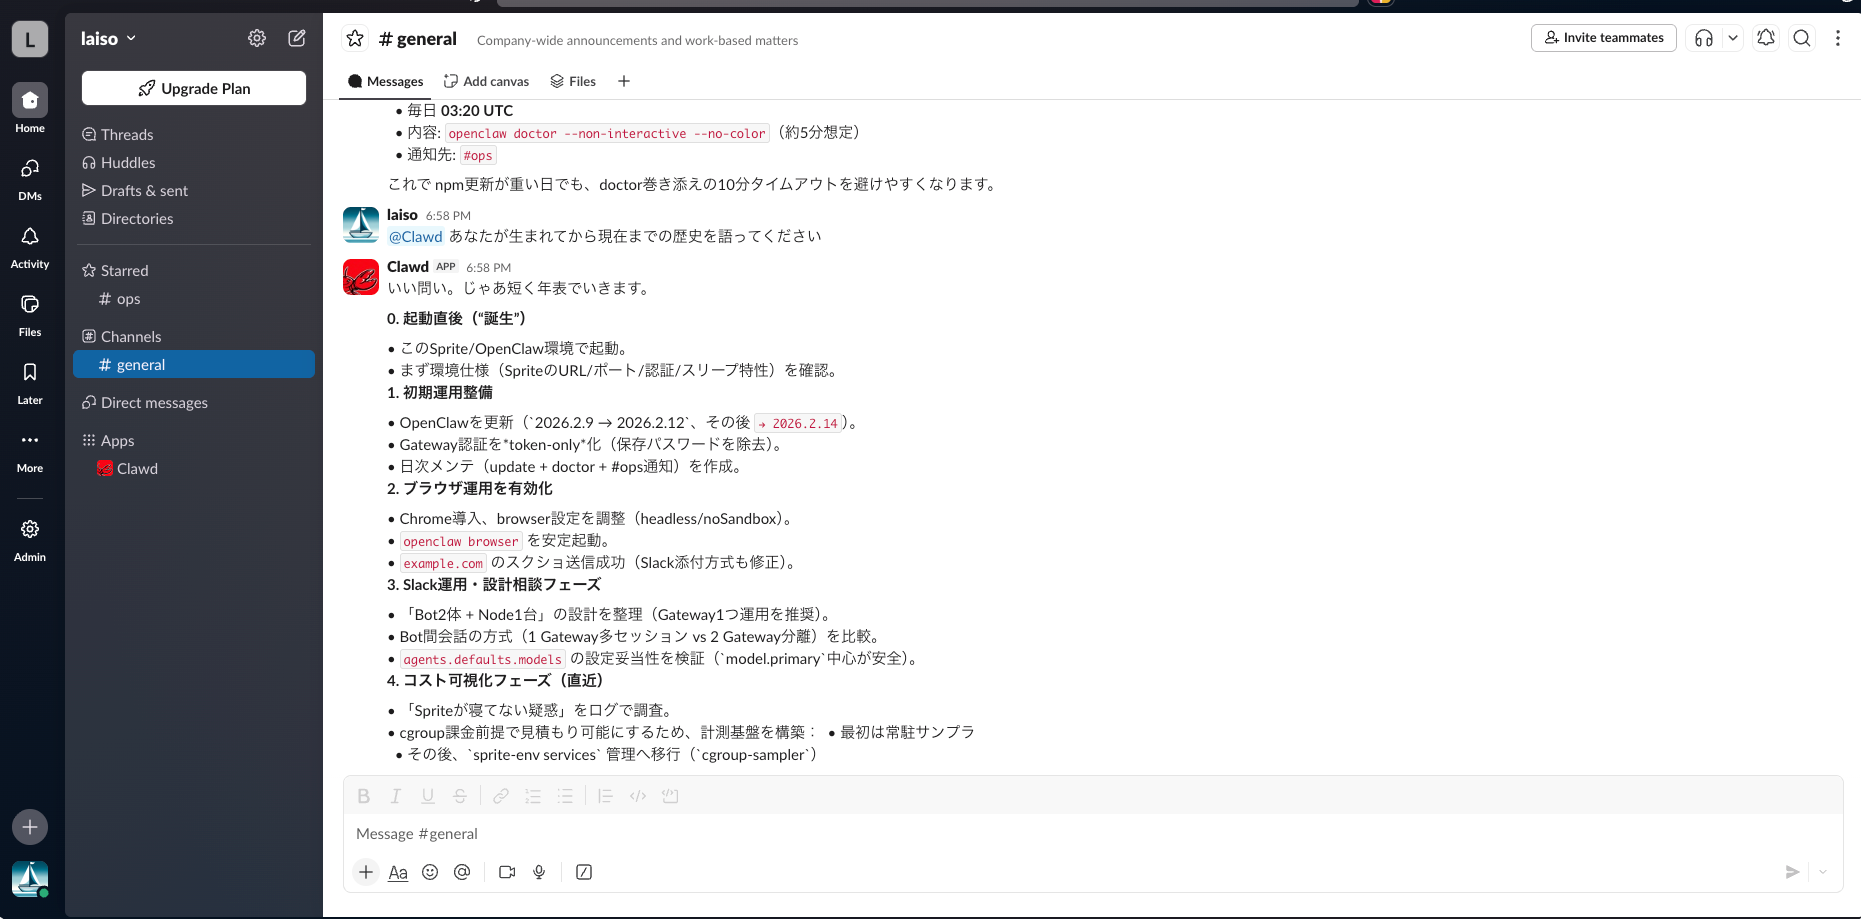Focus the Message #general input

click(x=1093, y=834)
